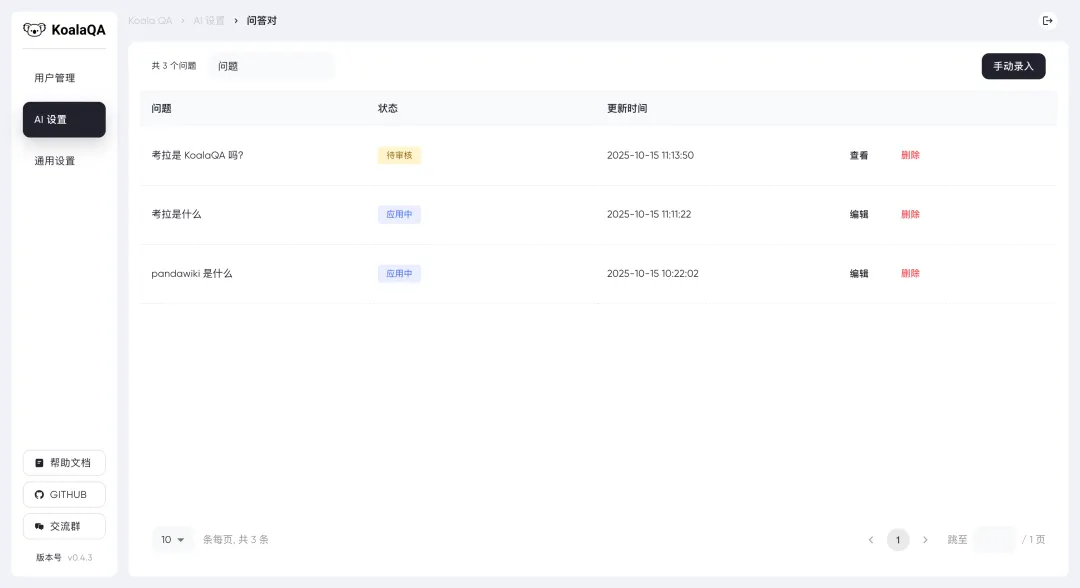1080x588 pixels.
Task: Click the 跳至 page jump input
Action: point(994,540)
